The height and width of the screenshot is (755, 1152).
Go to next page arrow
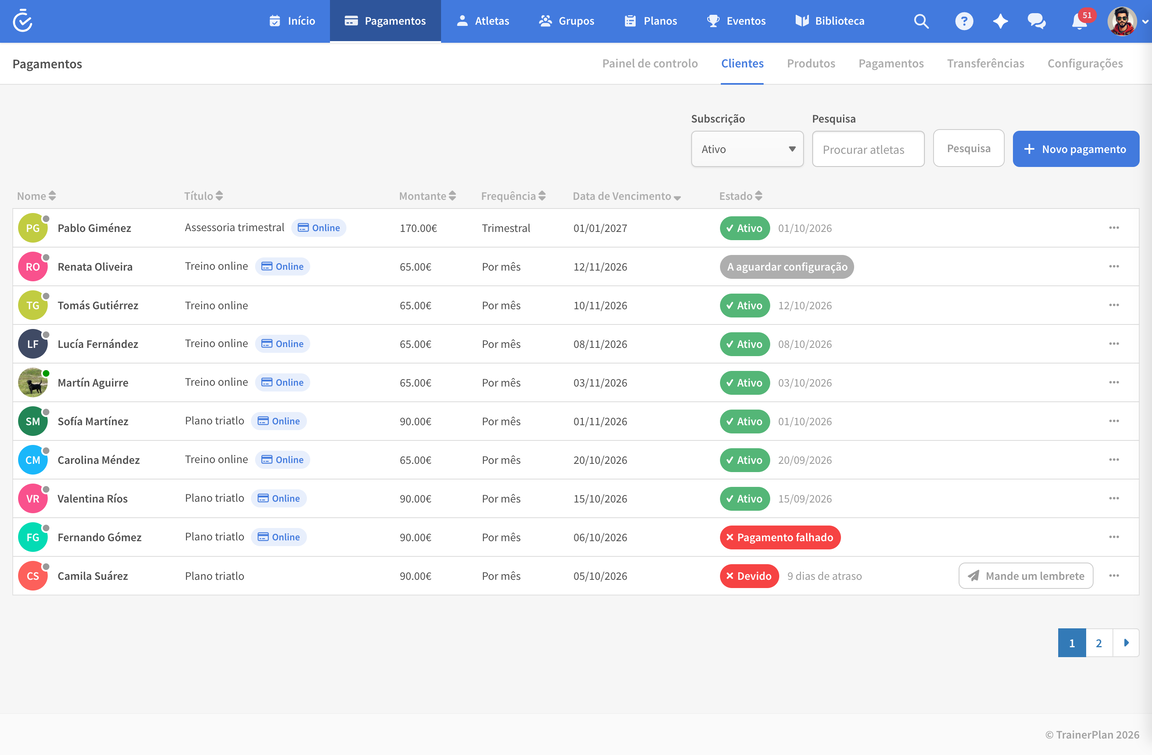[1126, 643]
